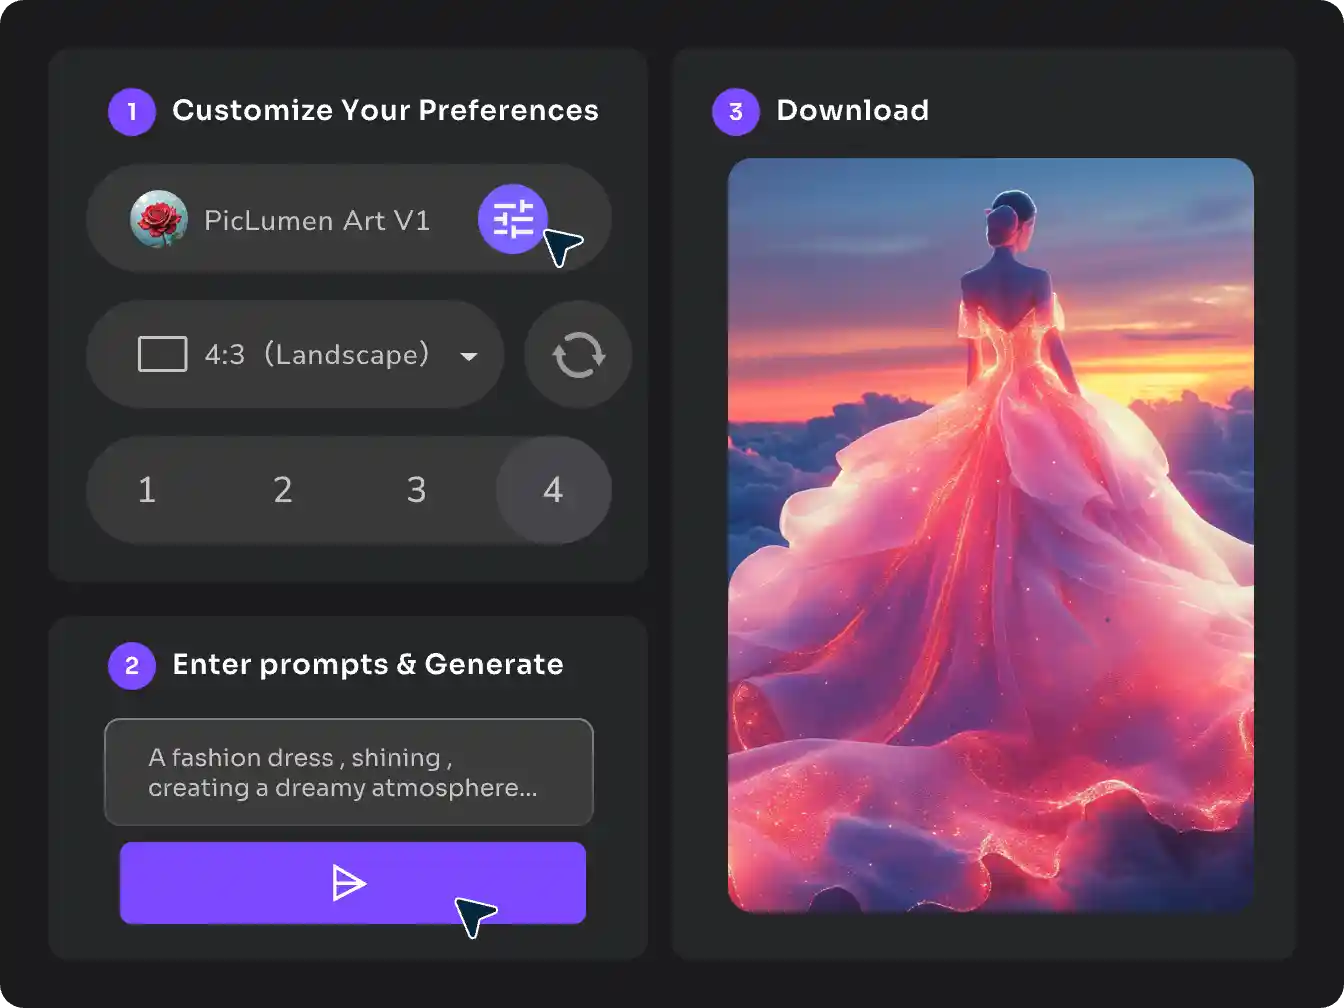The image size is (1344, 1008).
Task: Click the refresh aspect ratio icon
Action: (577, 354)
